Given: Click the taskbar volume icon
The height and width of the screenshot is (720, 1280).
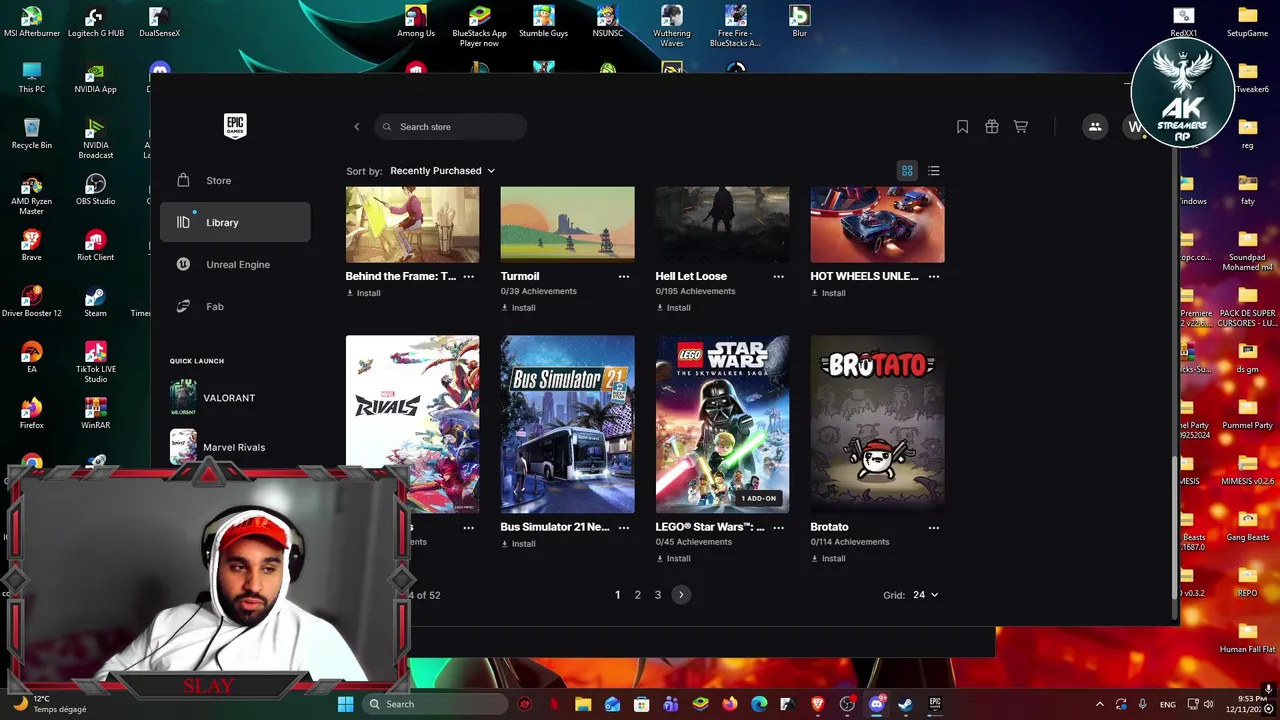Looking at the screenshot, I should 1208,704.
